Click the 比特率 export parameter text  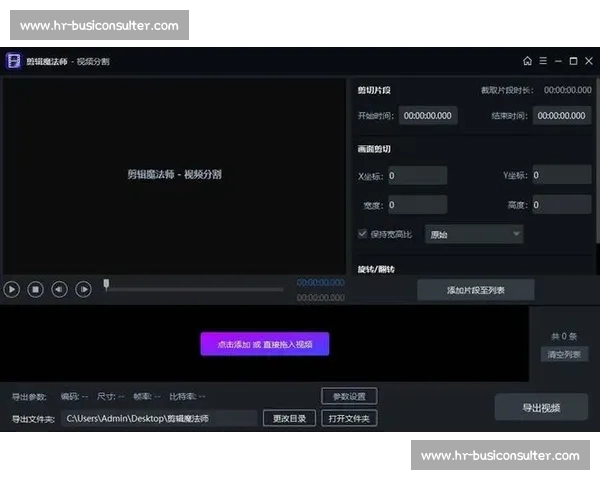coord(187,397)
